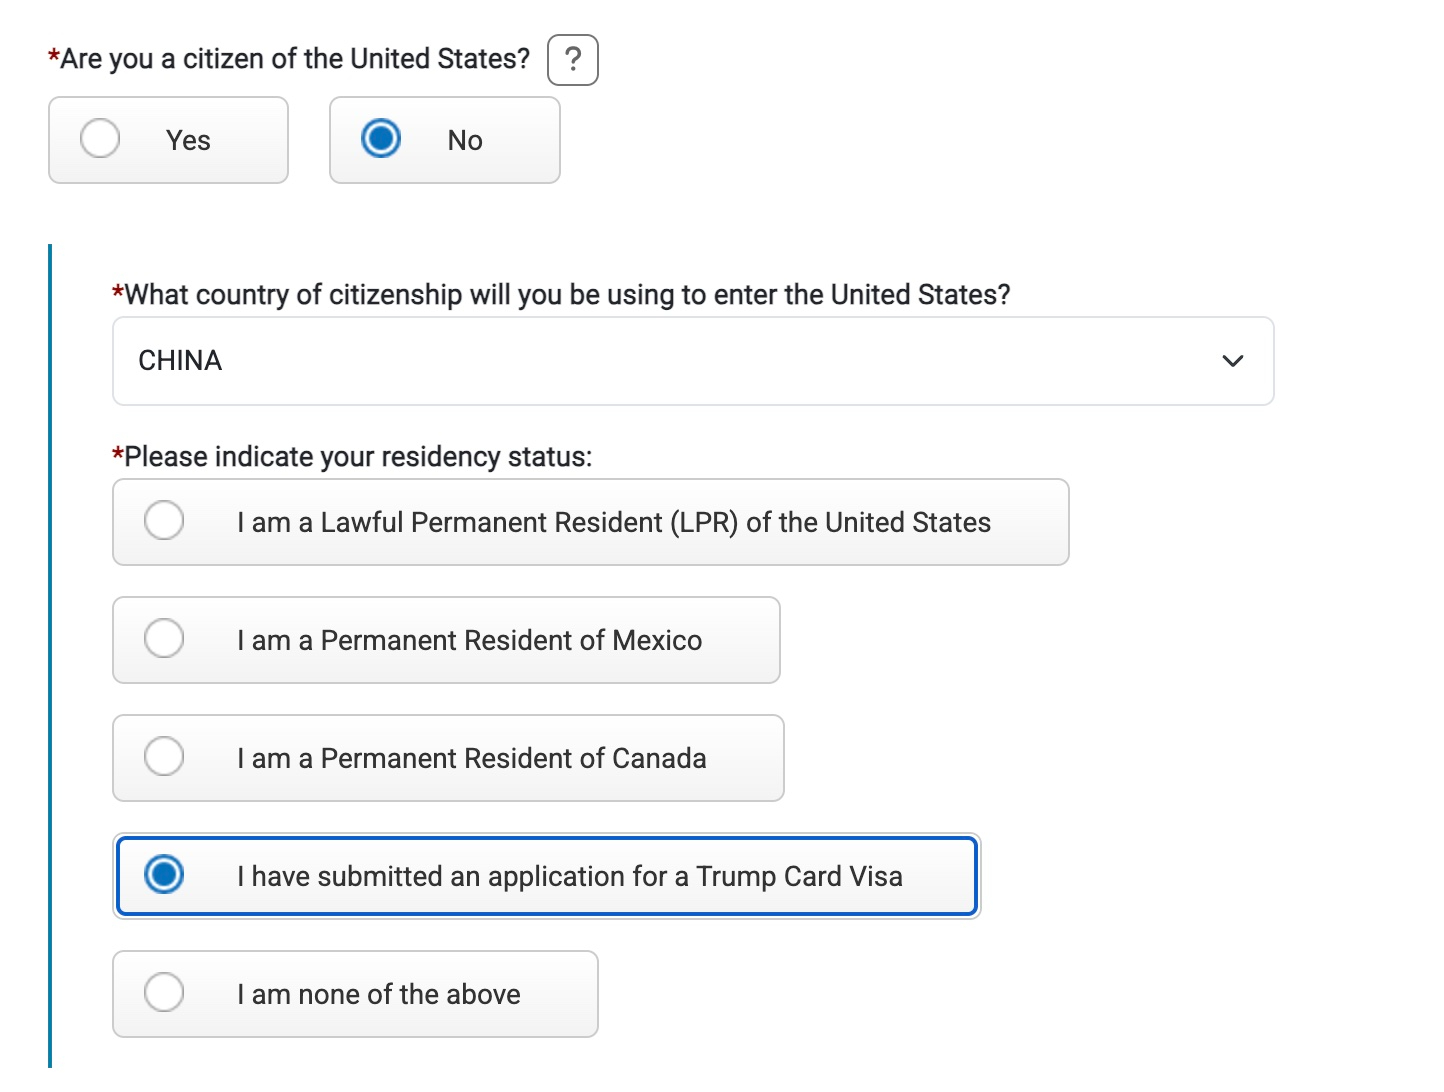Select the Permanent Resident of Mexico radio circle
The width and height of the screenshot is (1444, 1092).
pos(164,639)
